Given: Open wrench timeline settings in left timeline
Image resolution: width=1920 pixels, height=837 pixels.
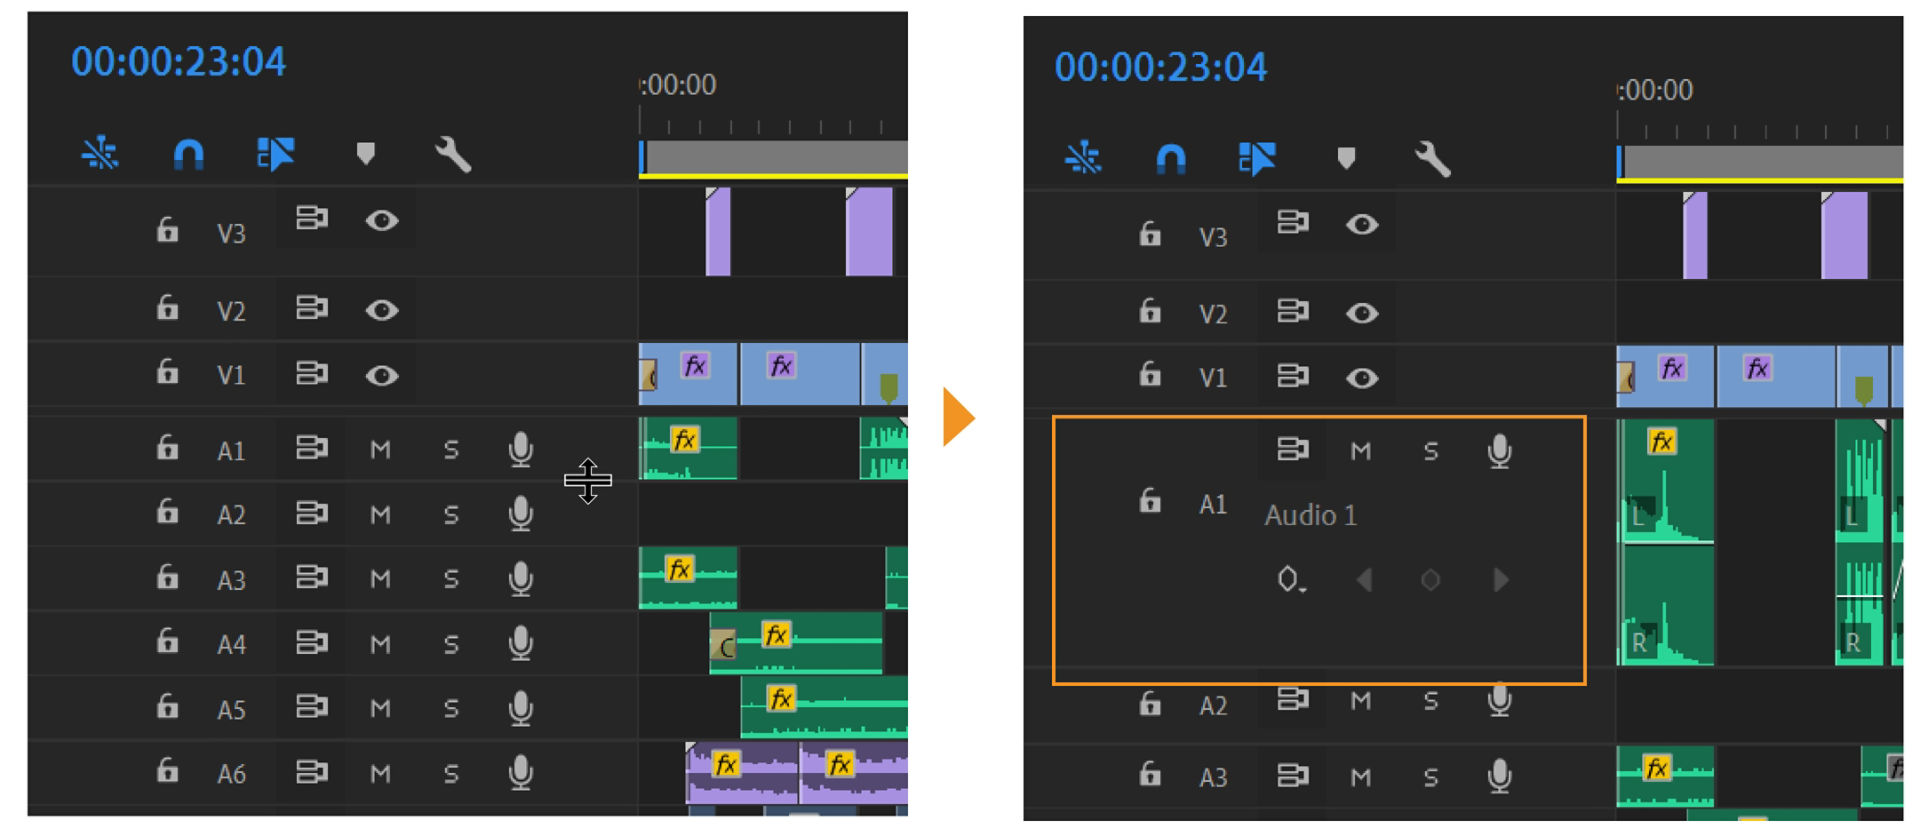Looking at the screenshot, I should point(452,154).
